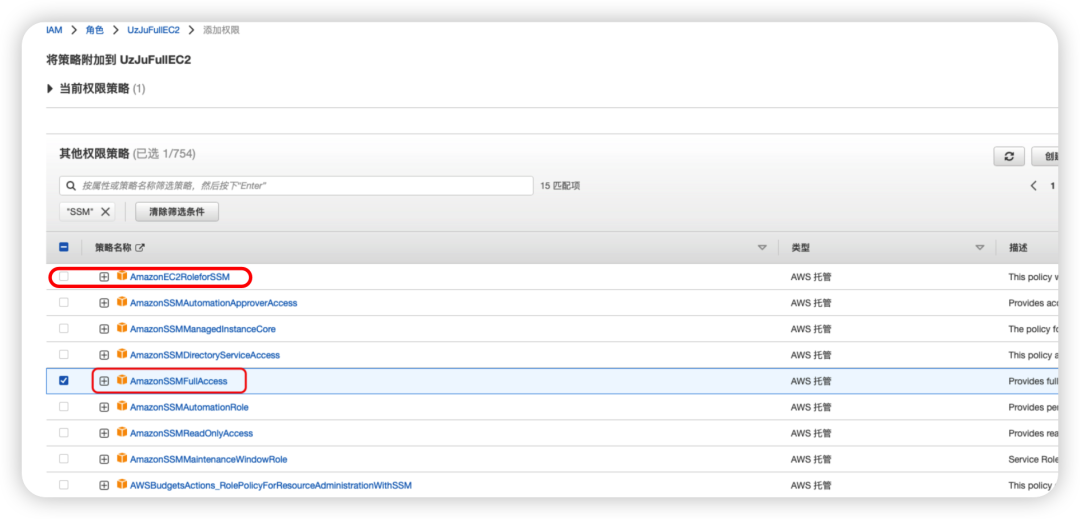Open AmazonEC2RoleforSSM policy link
This screenshot has width=1080, height=519.
tap(180, 277)
